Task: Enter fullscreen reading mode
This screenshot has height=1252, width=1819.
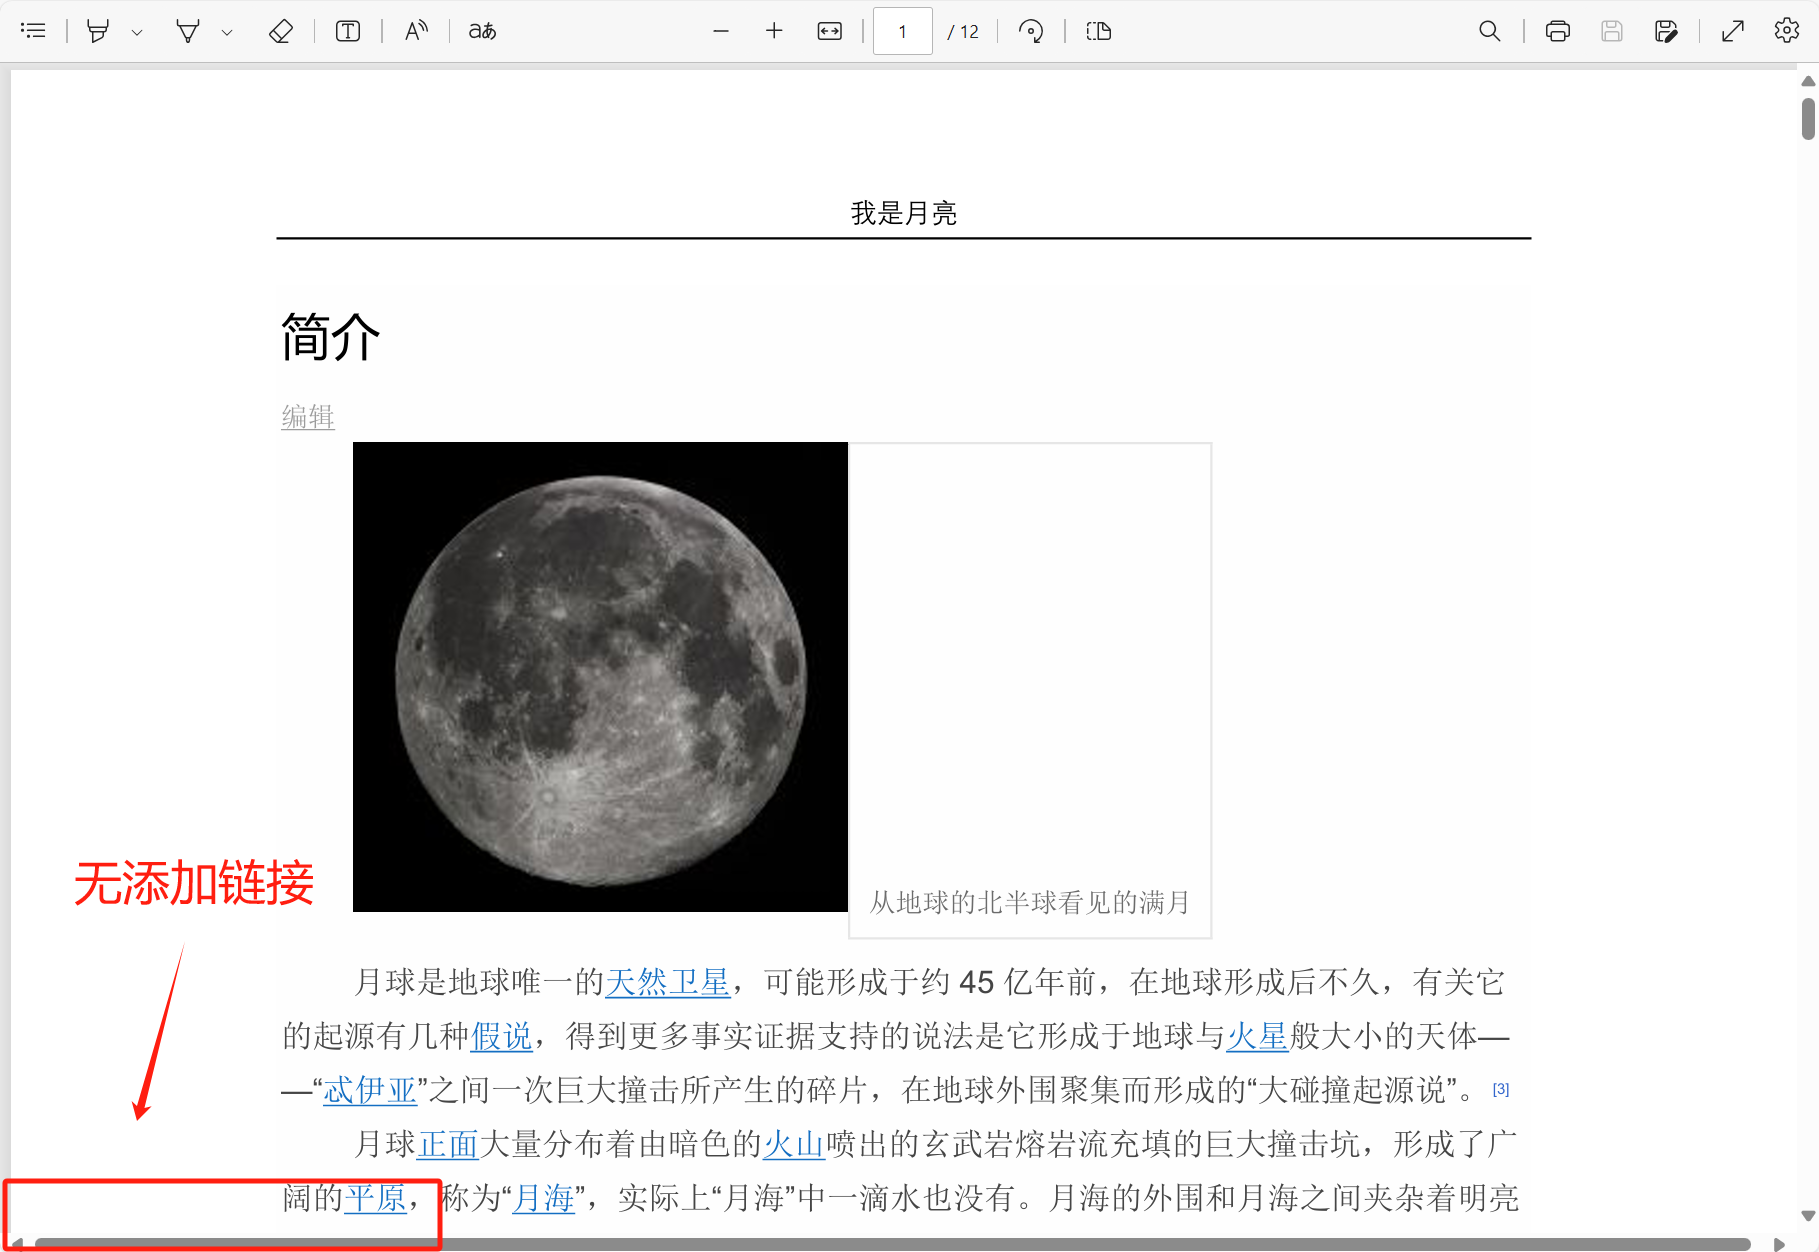Action: pyautogui.click(x=1731, y=31)
